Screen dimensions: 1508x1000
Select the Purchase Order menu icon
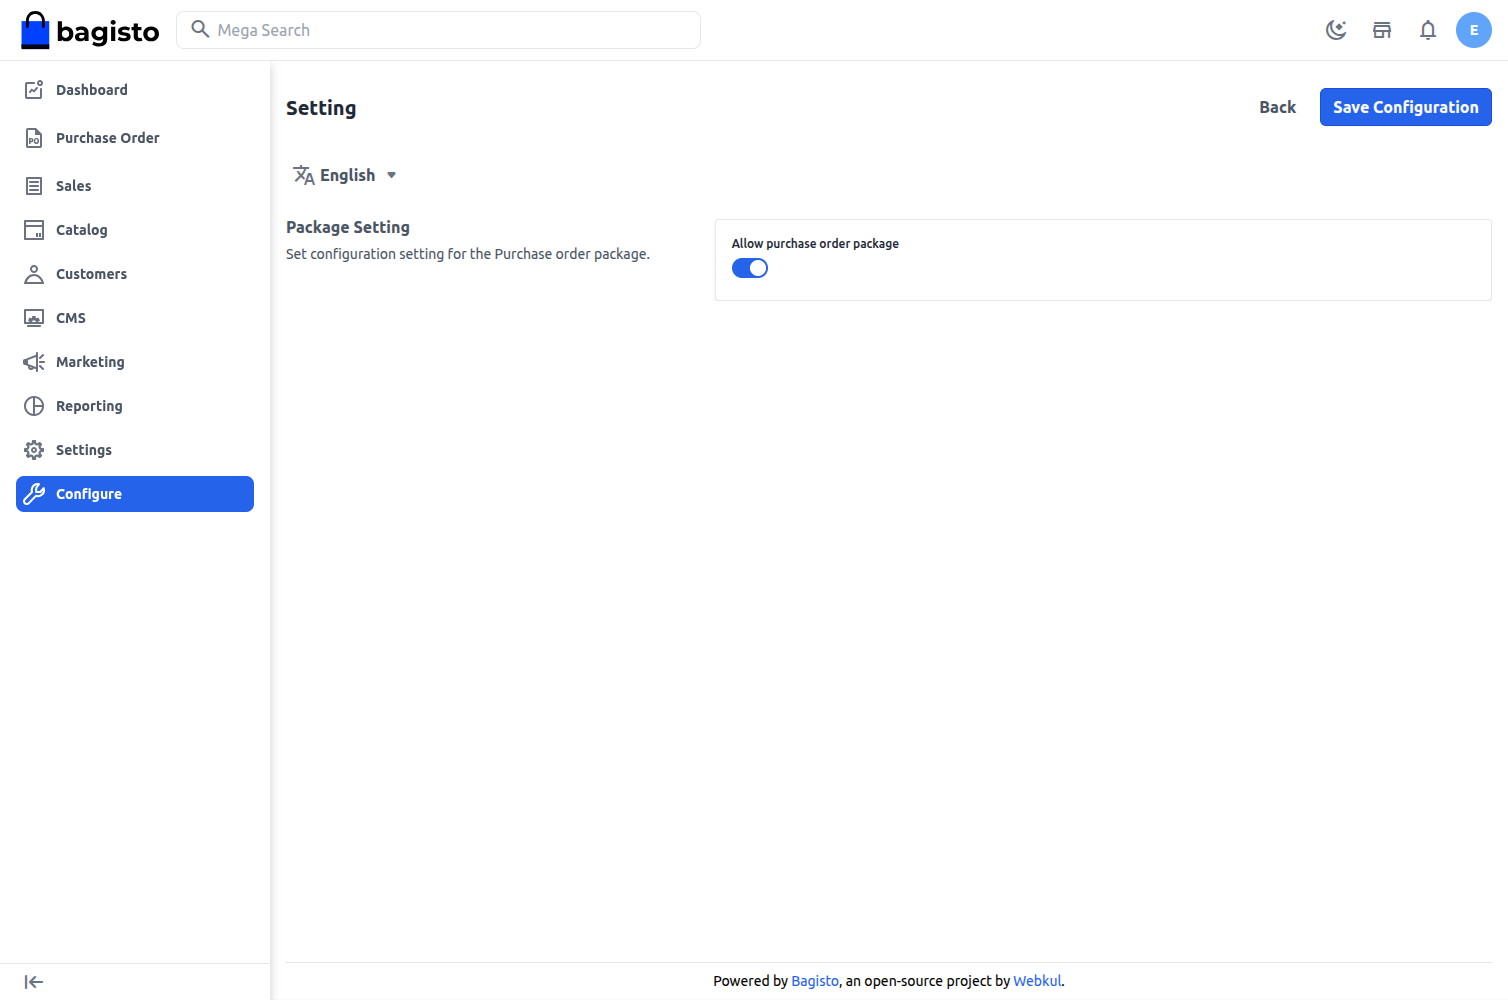pos(34,137)
